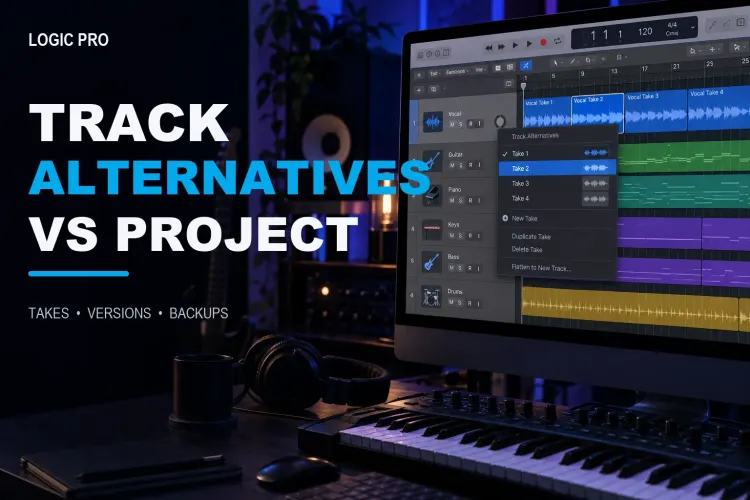The height and width of the screenshot is (500, 750).
Task: Open the View menu dropdown
Action: (481, 70)
